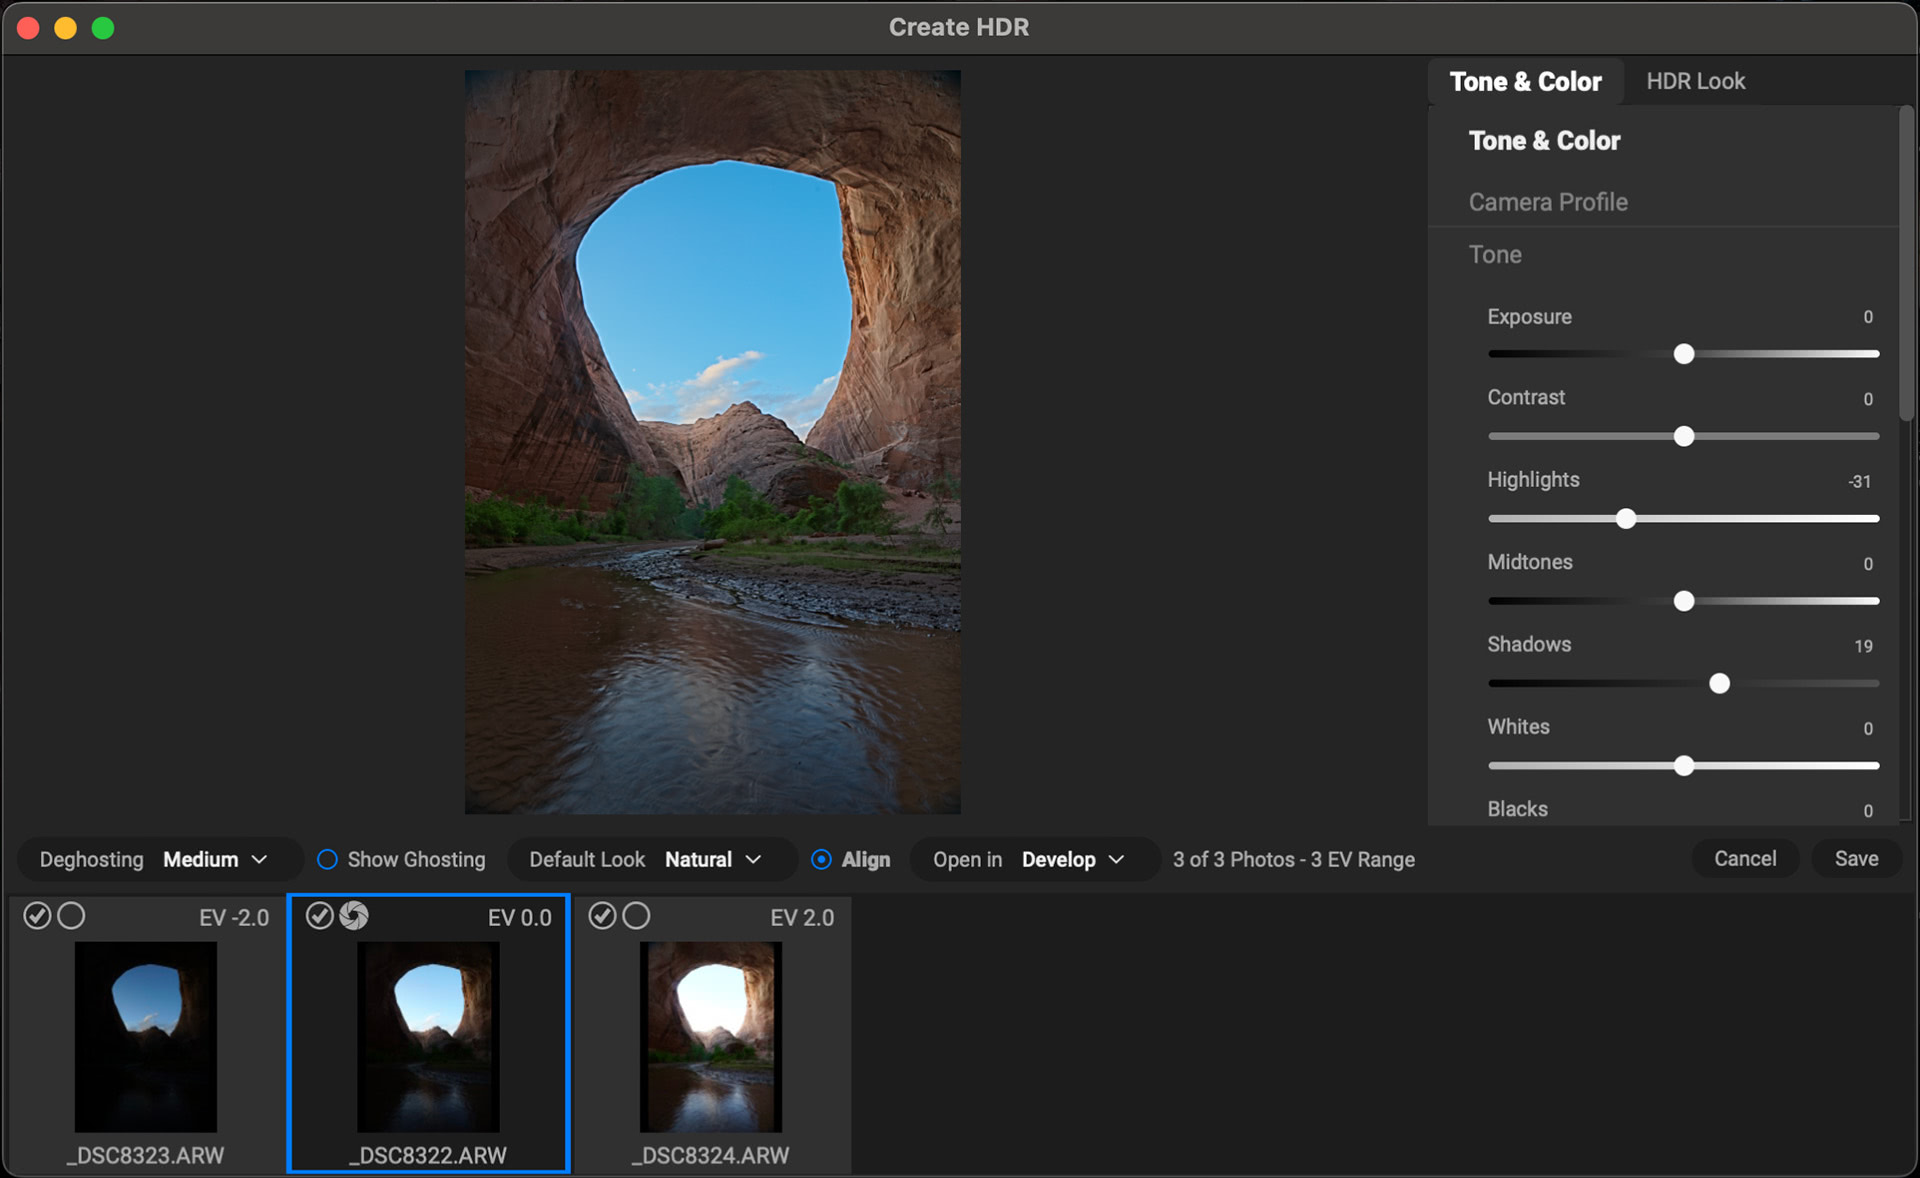
Task: Click the Cancel button
Action: click(1744, 859)
